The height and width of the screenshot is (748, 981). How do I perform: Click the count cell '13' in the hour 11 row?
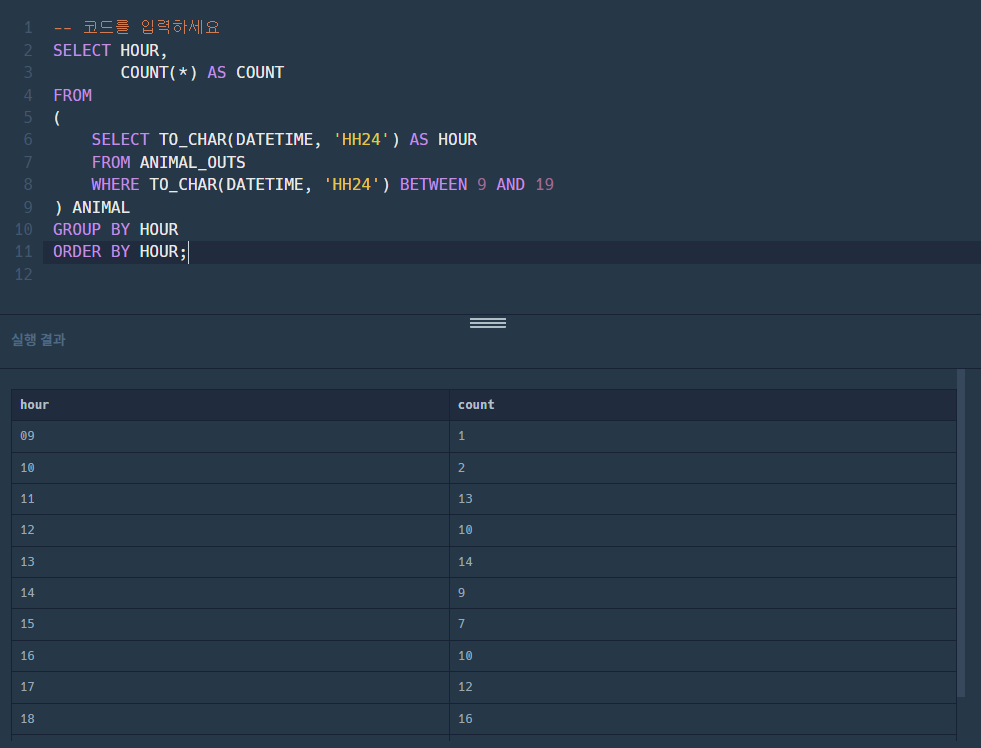pos(703,499)
